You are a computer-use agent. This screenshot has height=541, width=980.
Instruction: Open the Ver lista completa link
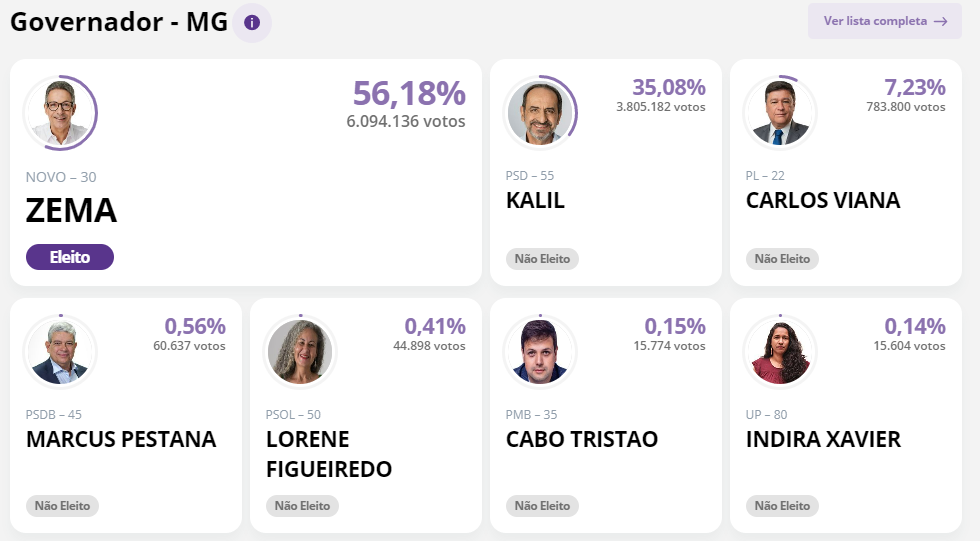(x=875, y=21)
